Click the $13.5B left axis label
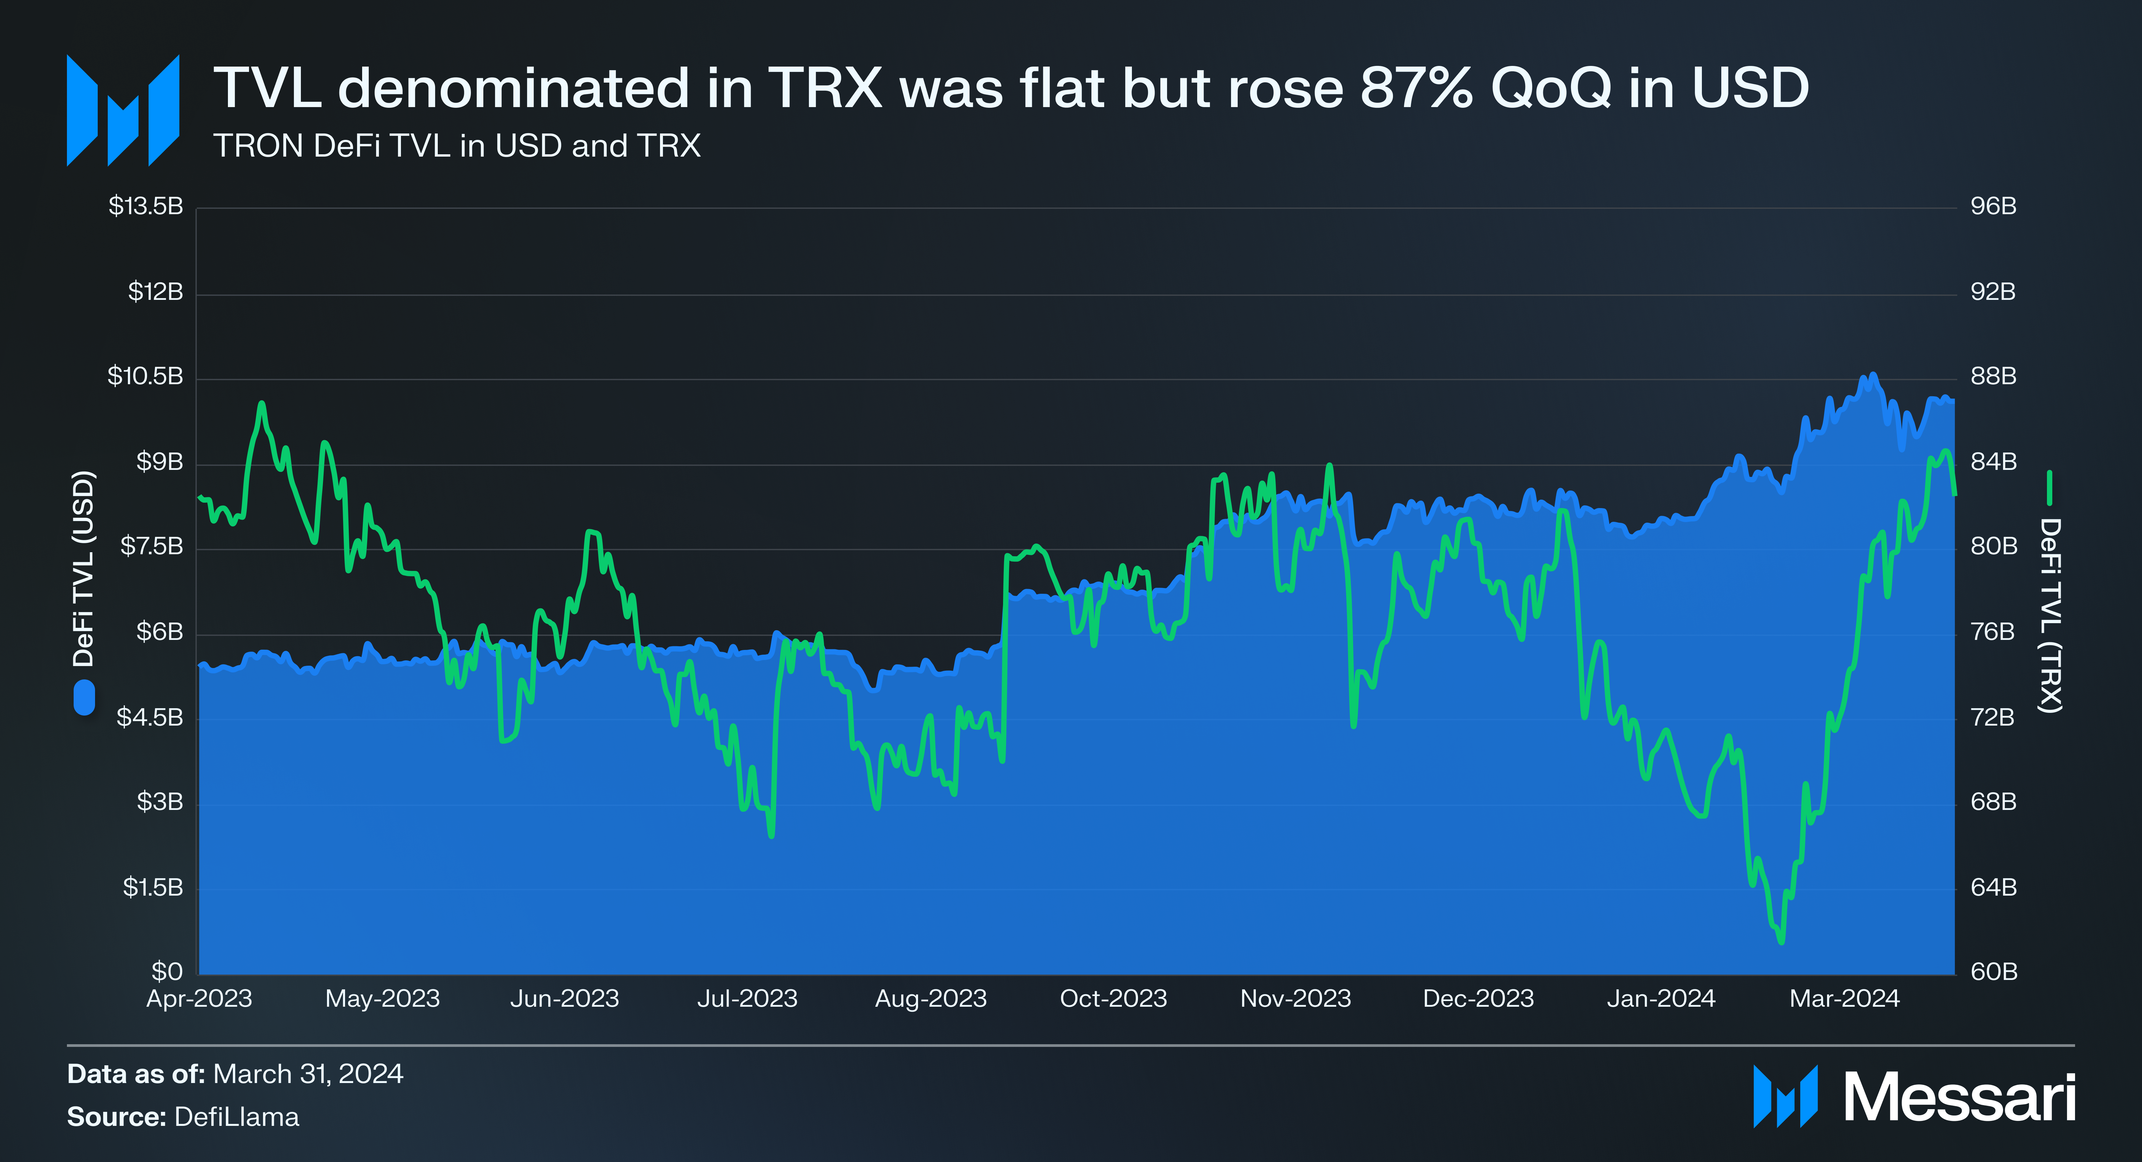Screen dimensions: 2142x1162 (x=146, y=207)
